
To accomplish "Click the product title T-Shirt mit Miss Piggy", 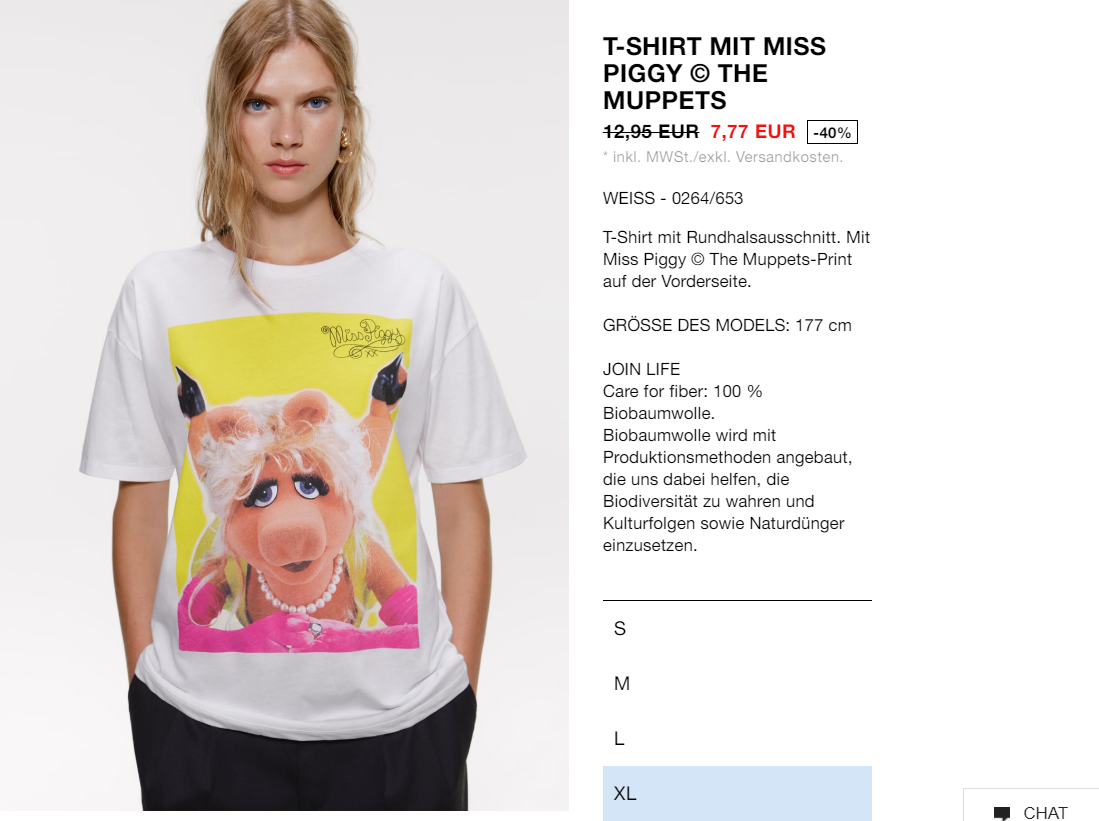I will point(714,73).
